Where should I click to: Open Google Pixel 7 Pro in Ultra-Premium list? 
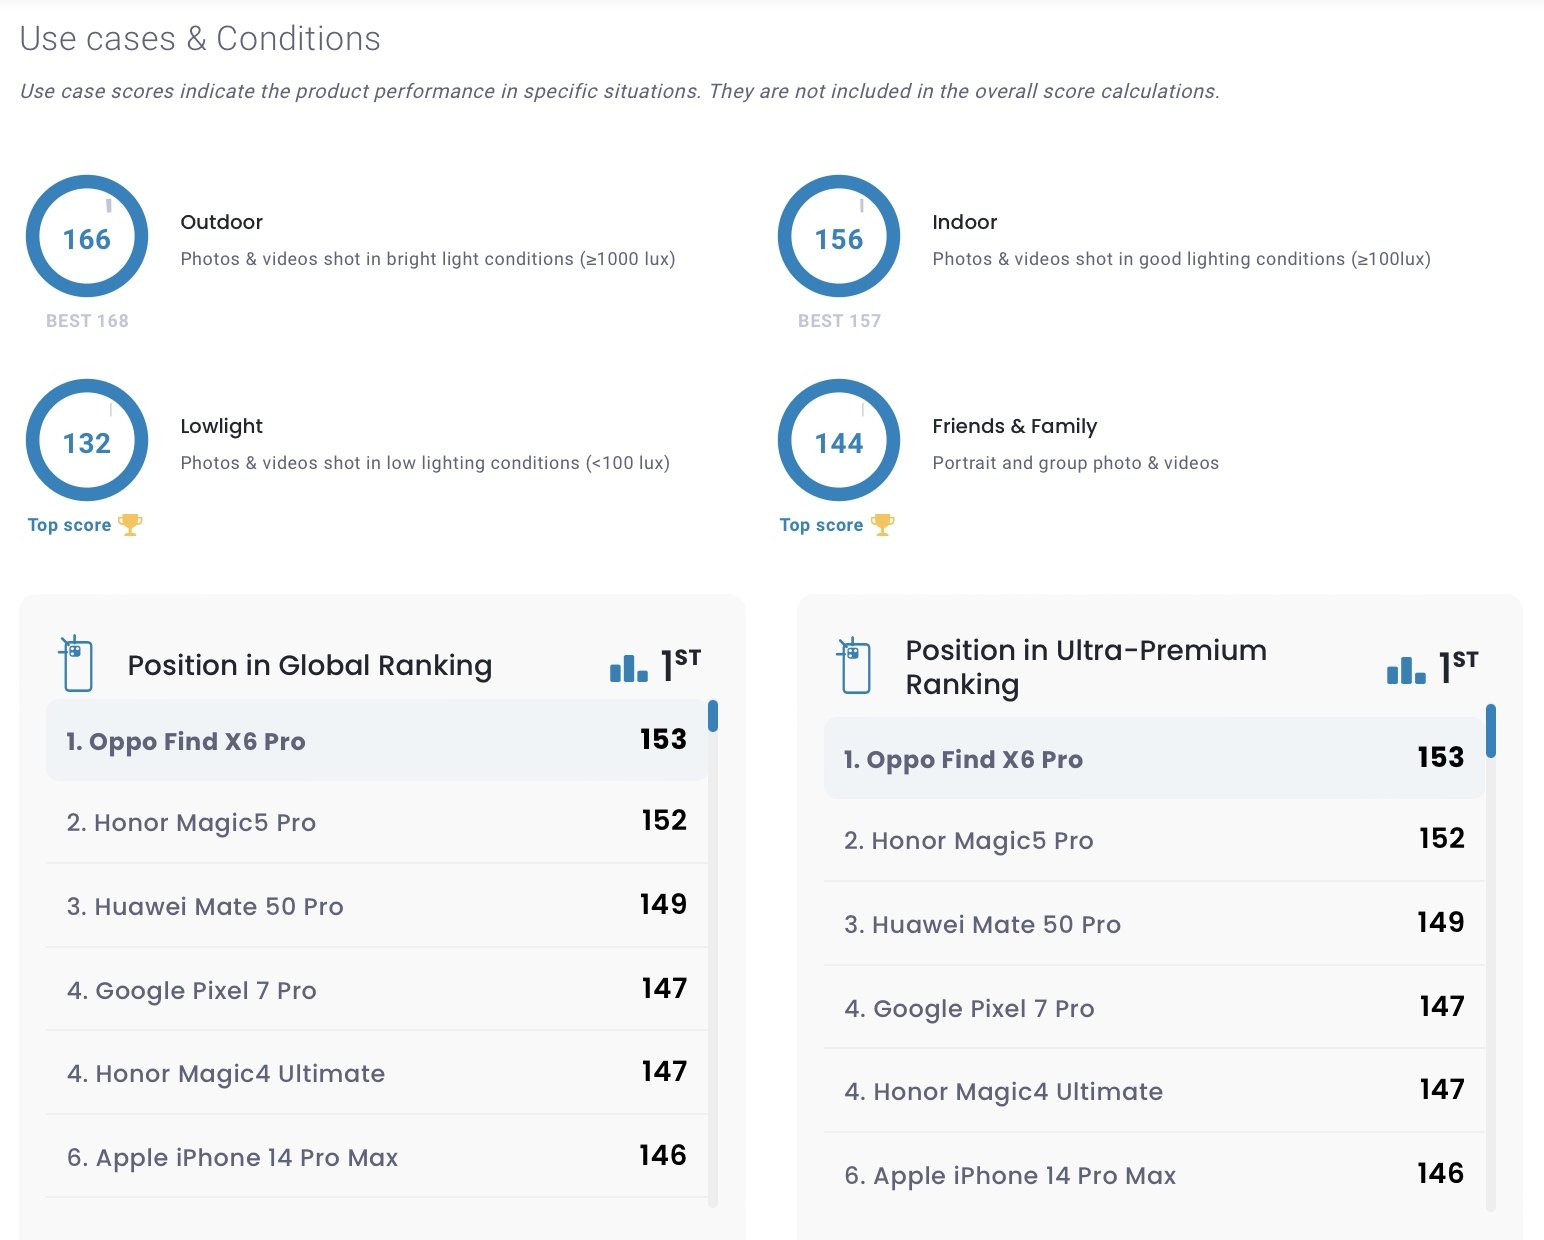pos(1154,1008)
